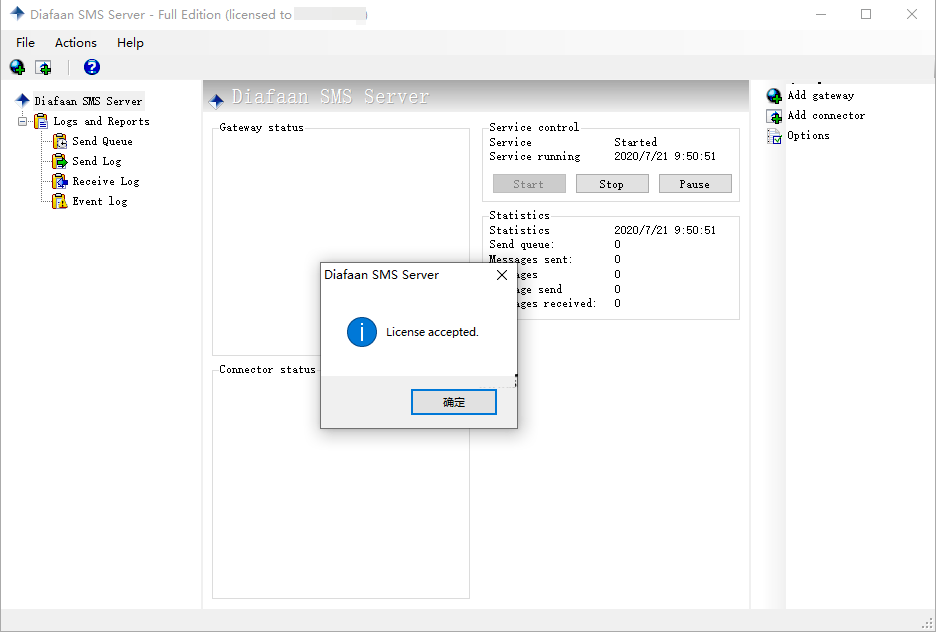Open the Send Log tree entry
Image resolution: width=936 pixels, height=632 pixels.
[x=97, y=161]
